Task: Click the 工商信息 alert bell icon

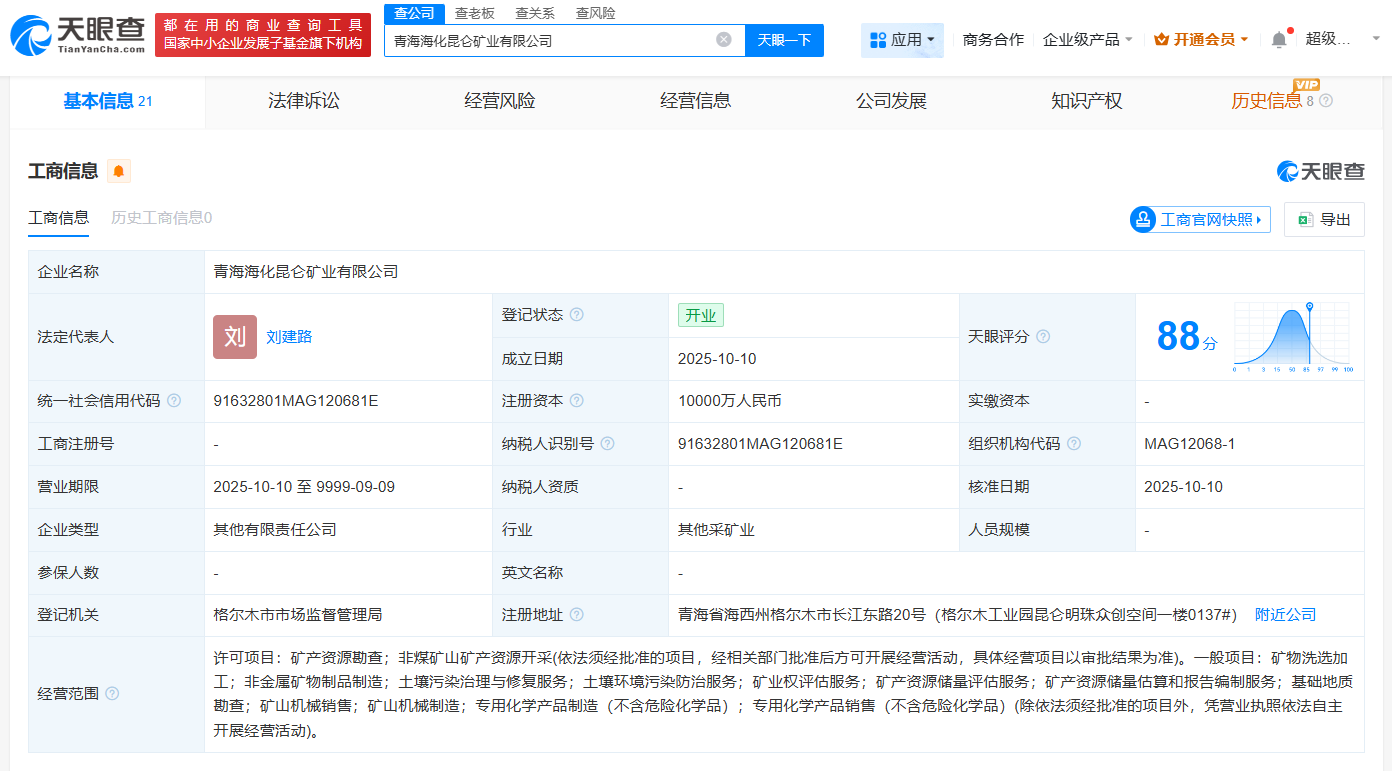Action: click(119, 171)
